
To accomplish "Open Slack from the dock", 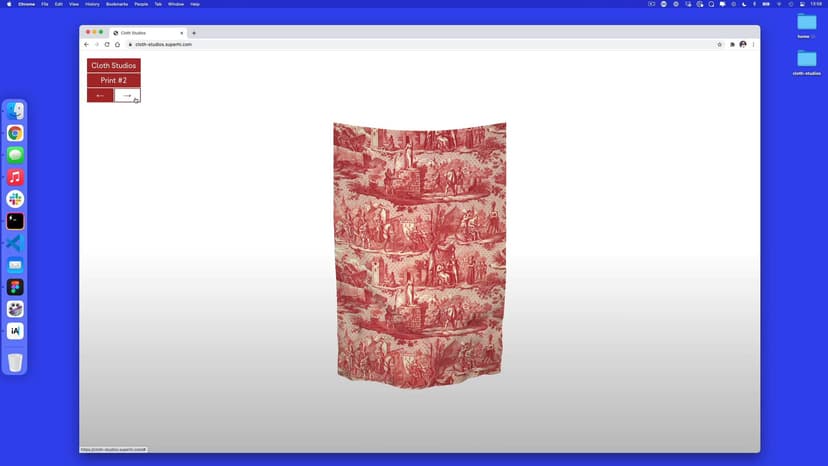I will 15,199.
